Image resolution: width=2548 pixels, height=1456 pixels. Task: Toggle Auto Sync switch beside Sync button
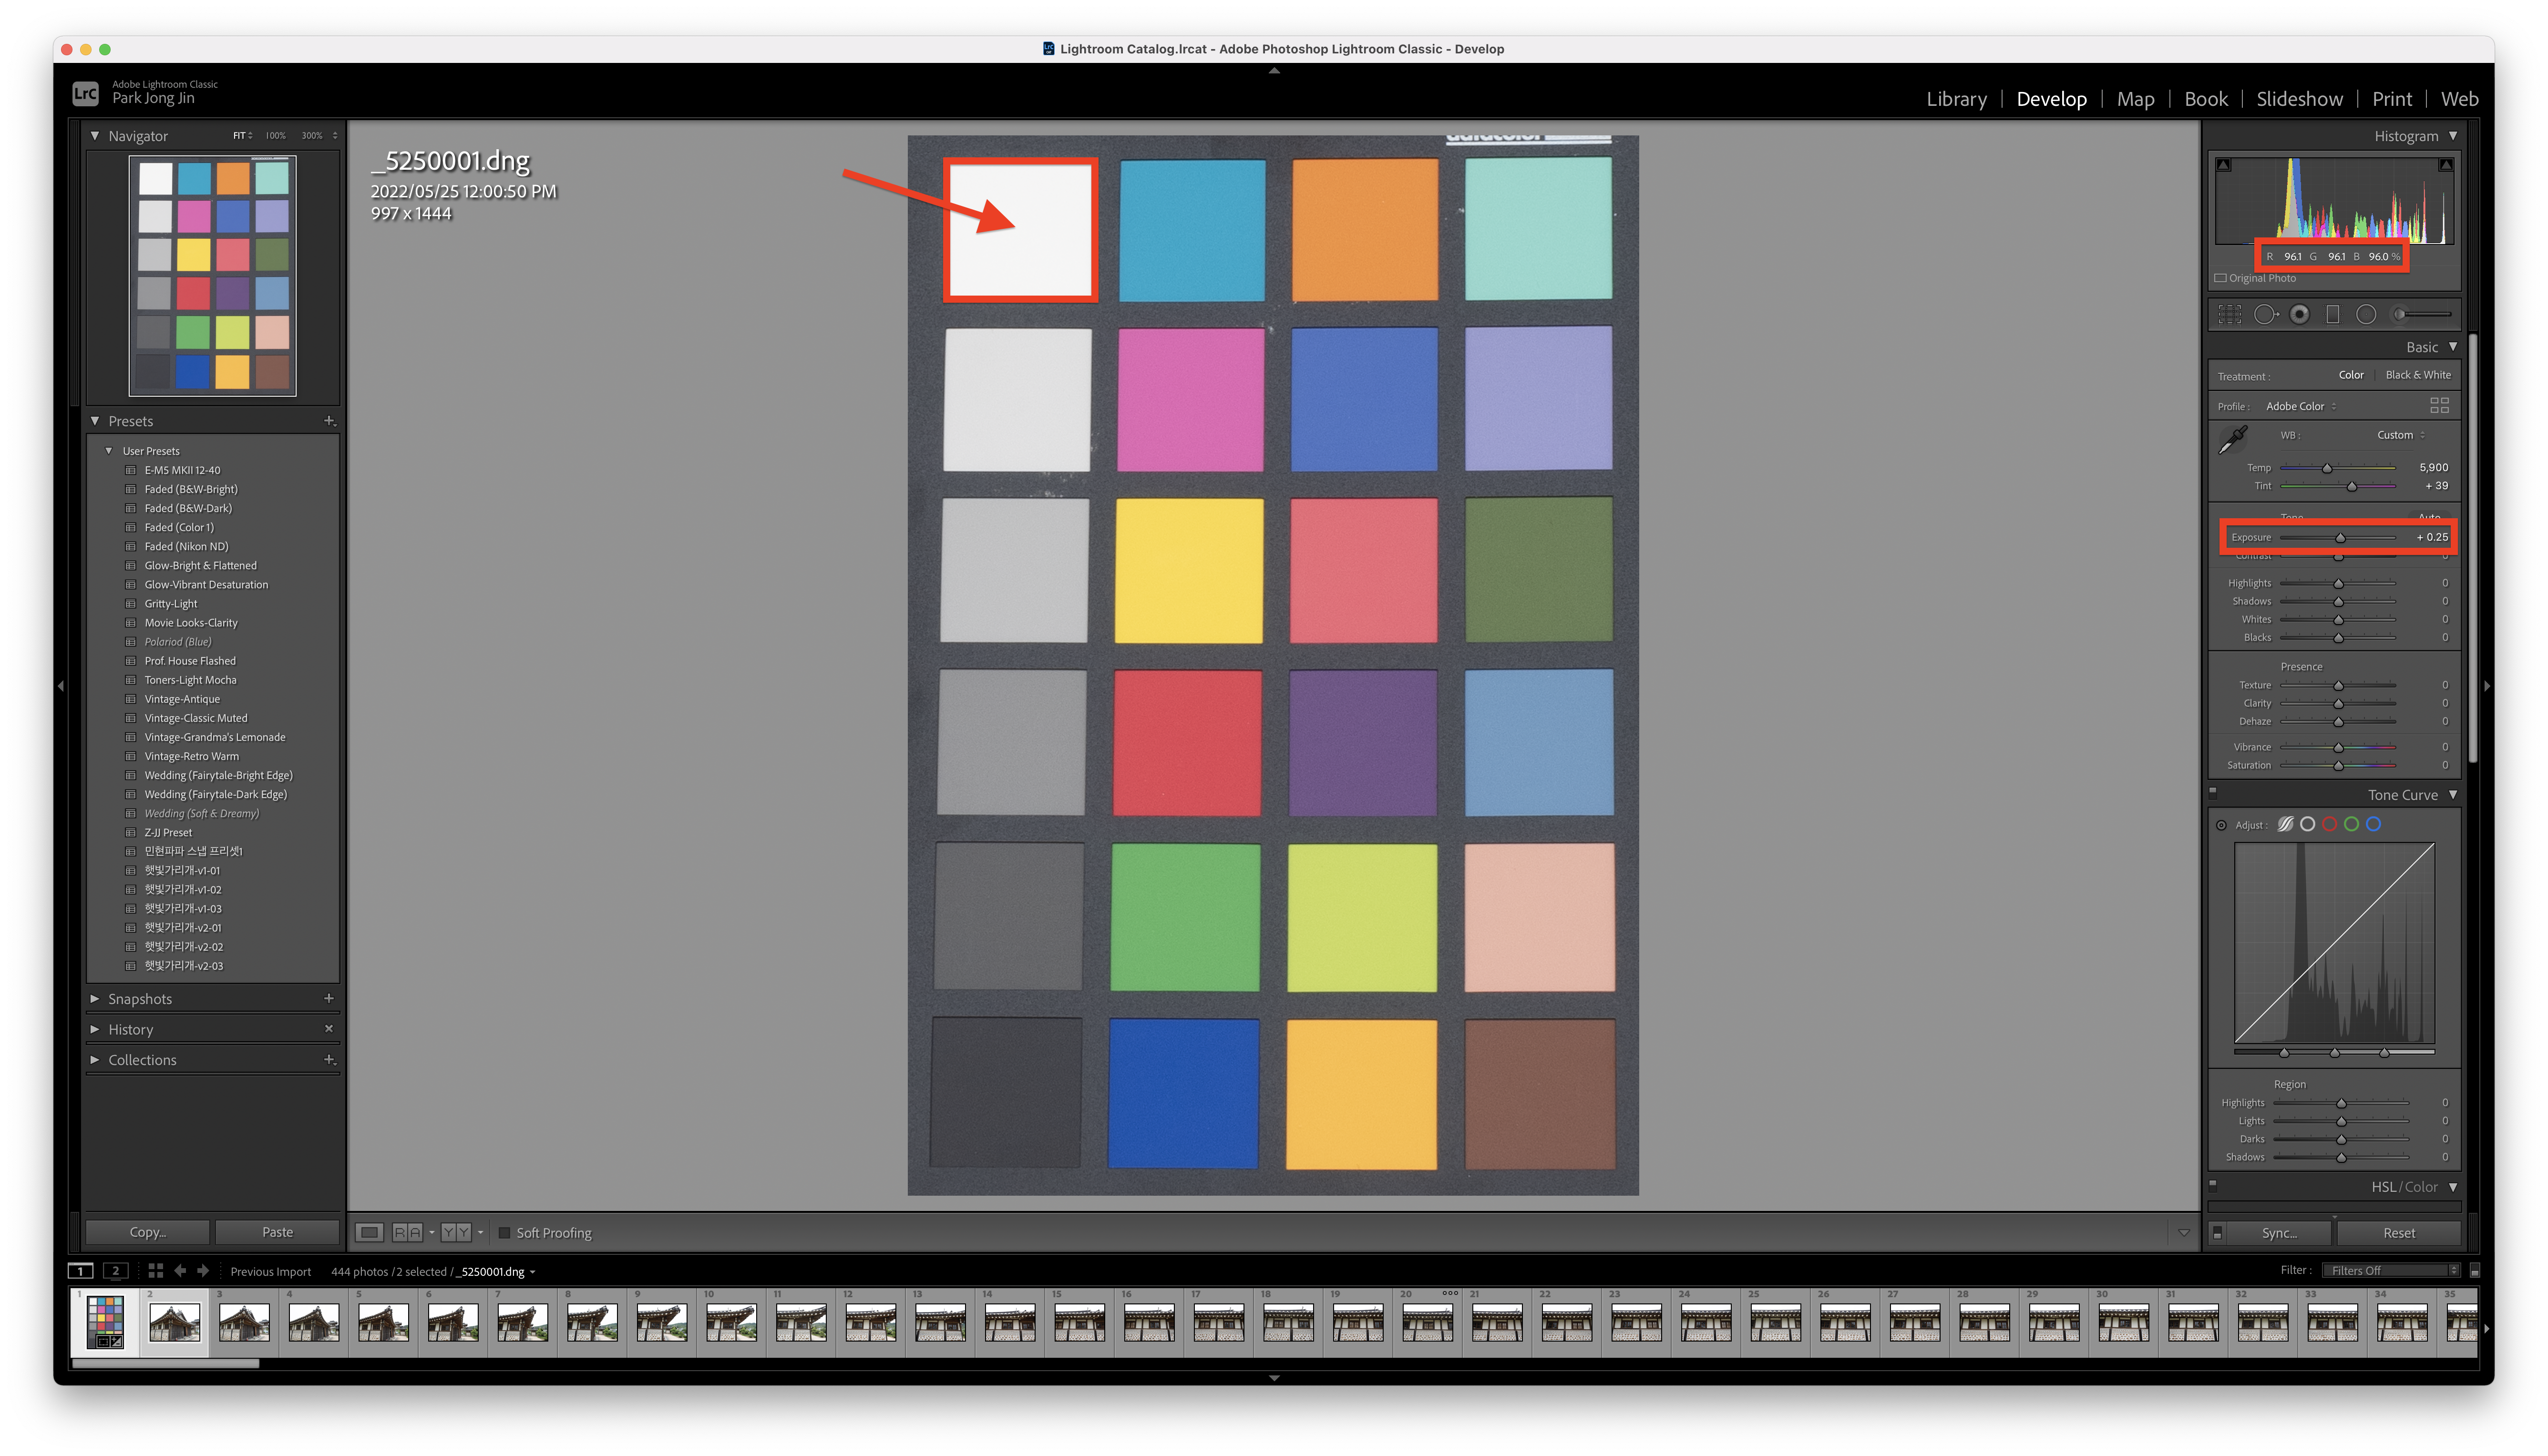point(2217,1232)
